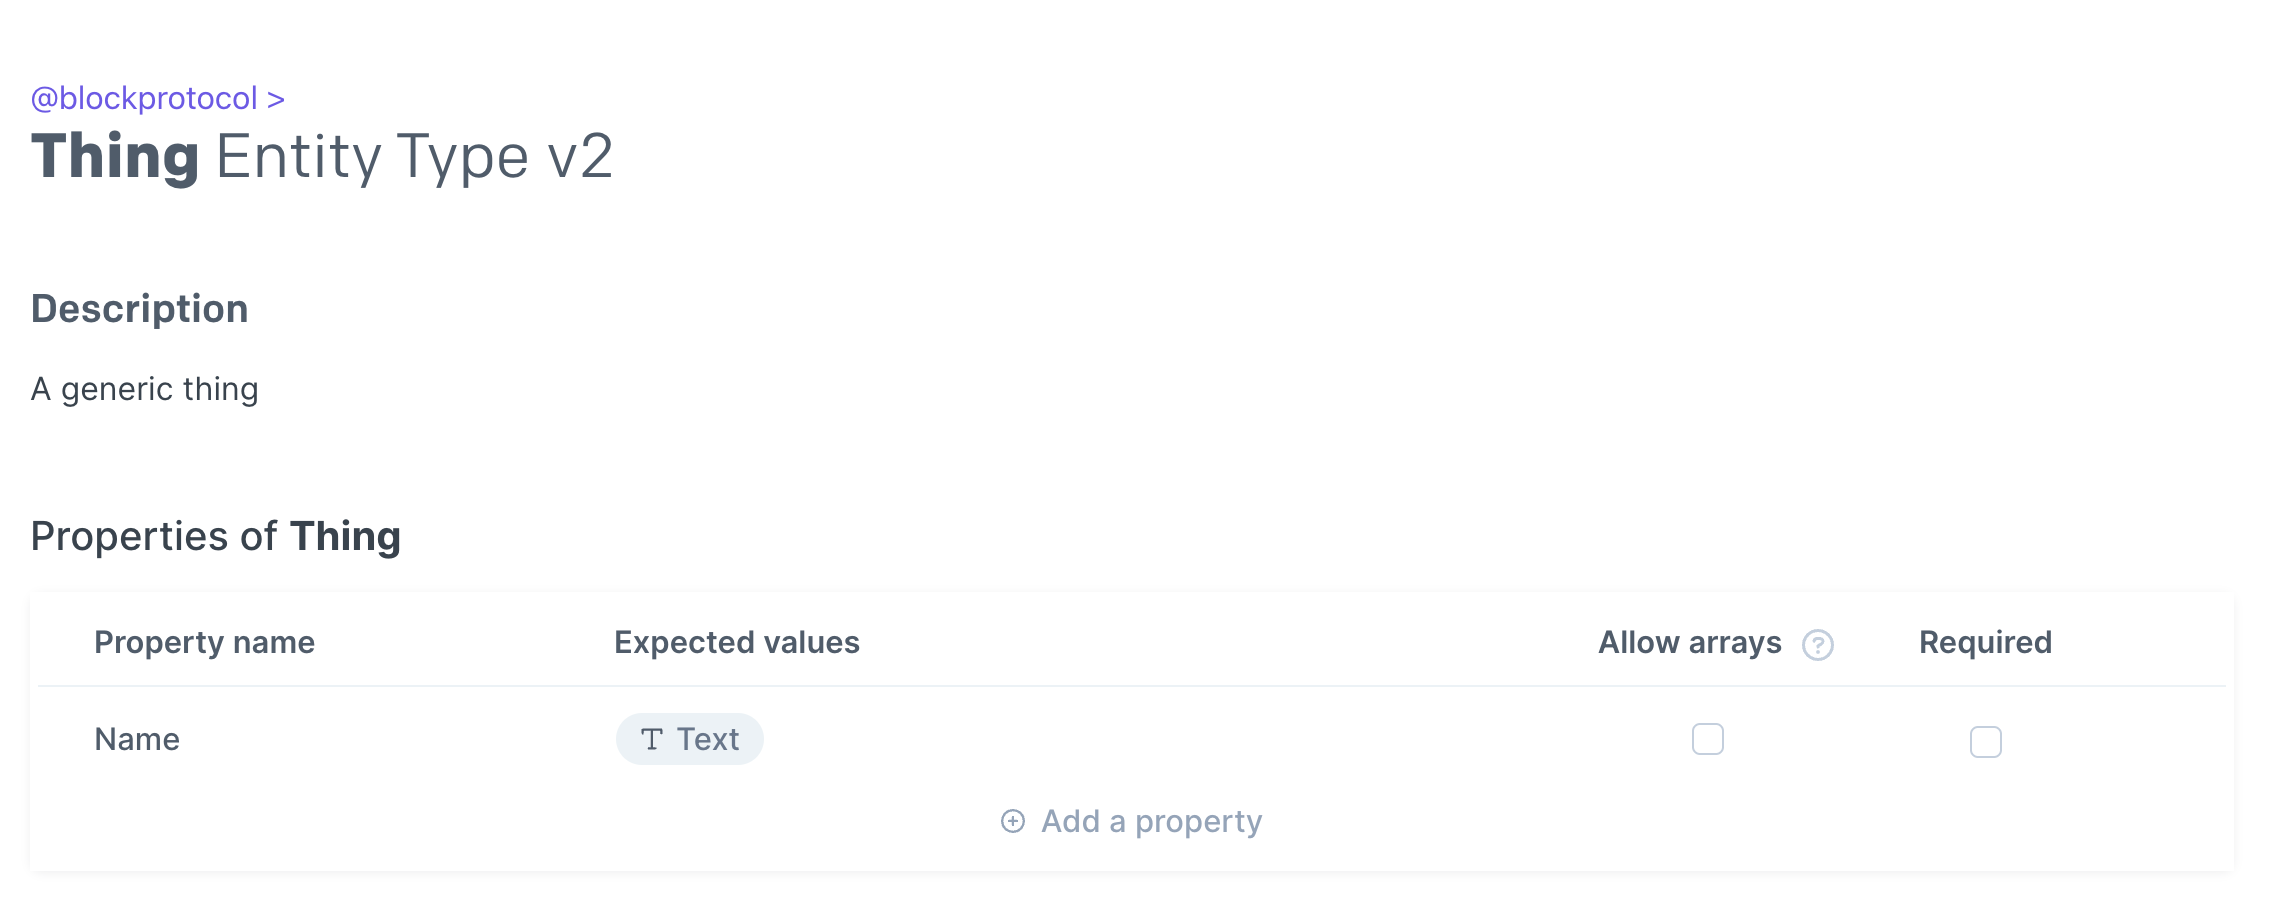Open the Property name column header
Screen dimensions: 2270x924
(x=204, y=642)
